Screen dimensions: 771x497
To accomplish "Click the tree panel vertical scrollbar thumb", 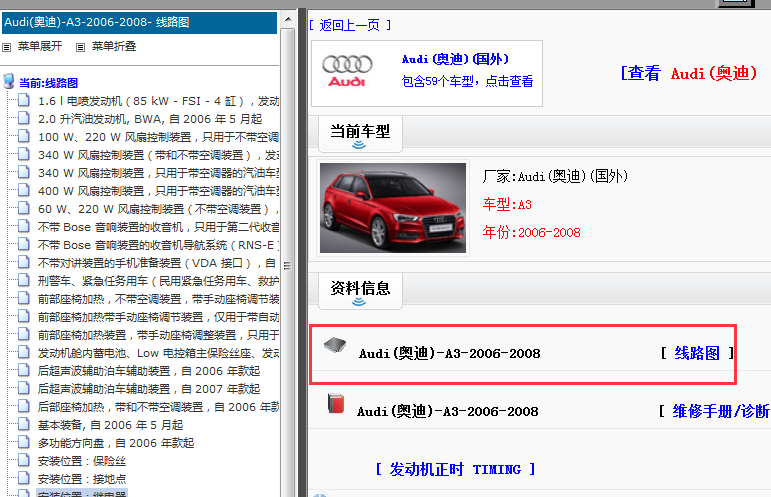I will pyautogui.click(x=288, y=265).
